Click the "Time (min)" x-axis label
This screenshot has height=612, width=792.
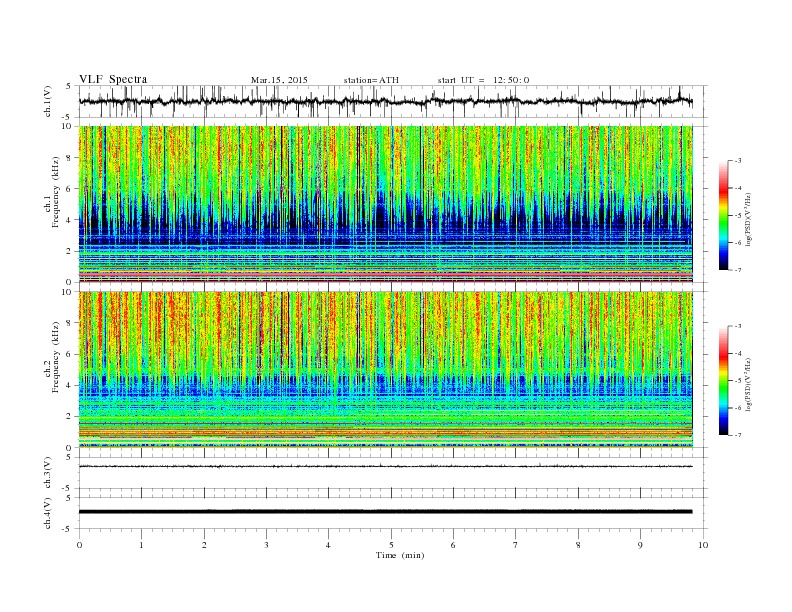pyautogui.click(x=400, y=555)
